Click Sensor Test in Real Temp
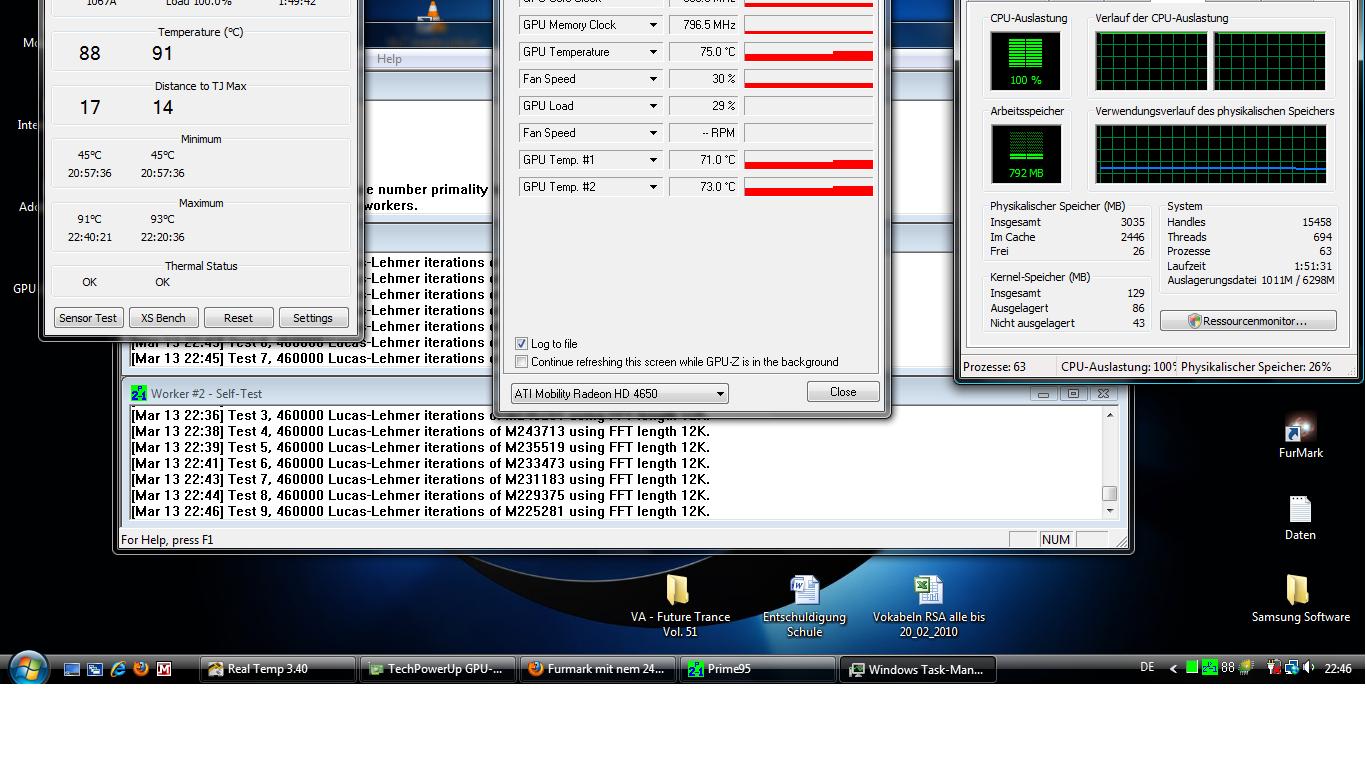 (88, 318)
